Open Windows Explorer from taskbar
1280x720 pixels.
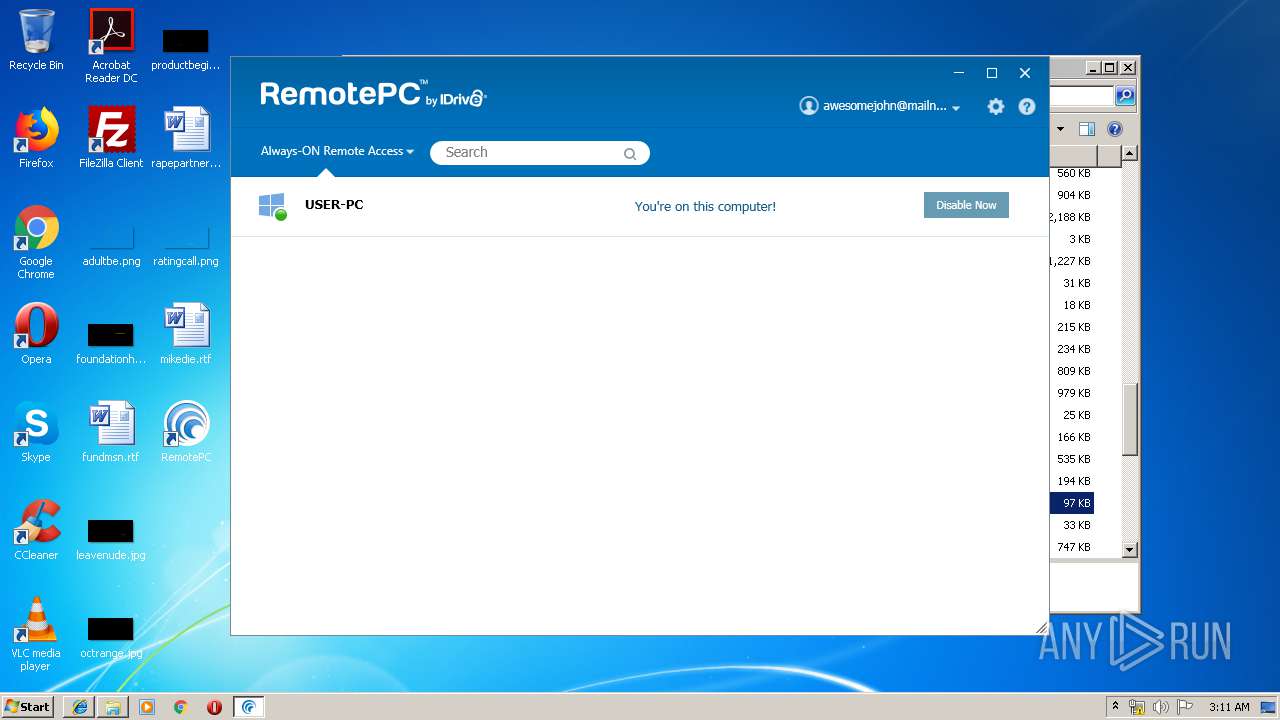pos(113,707)
